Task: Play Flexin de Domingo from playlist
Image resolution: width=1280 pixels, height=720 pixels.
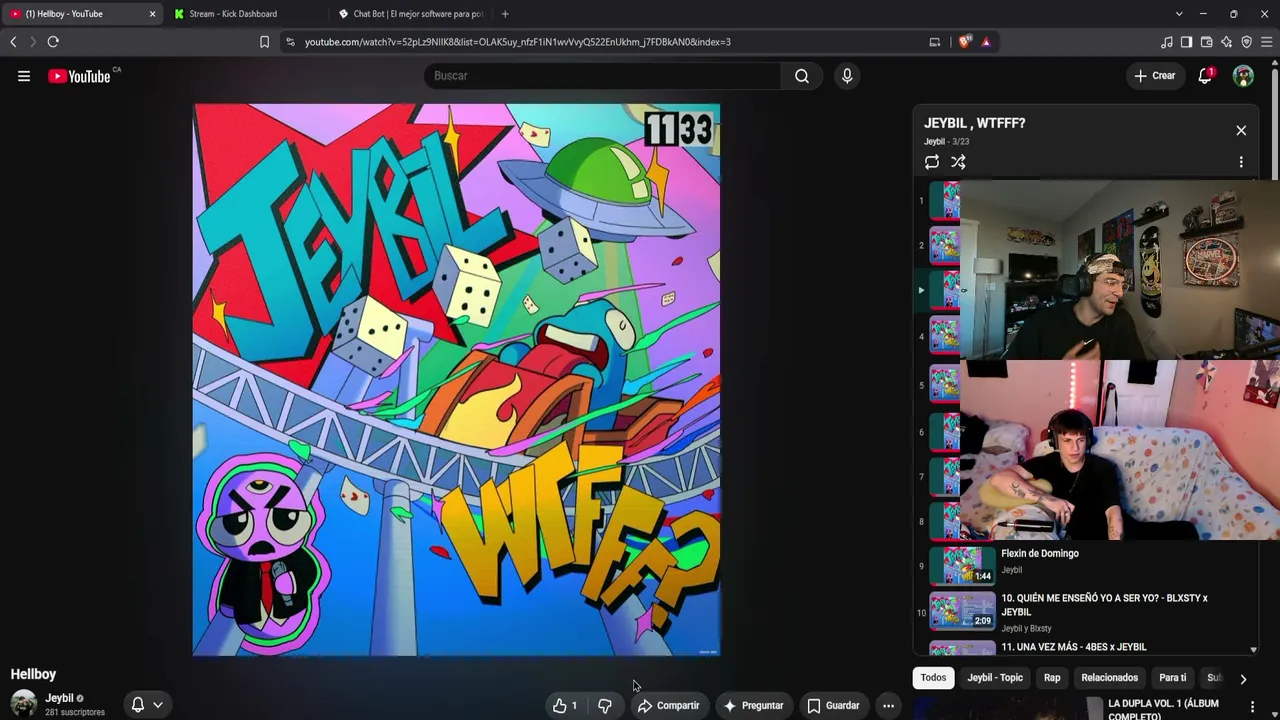Action: pos(1040,554)
